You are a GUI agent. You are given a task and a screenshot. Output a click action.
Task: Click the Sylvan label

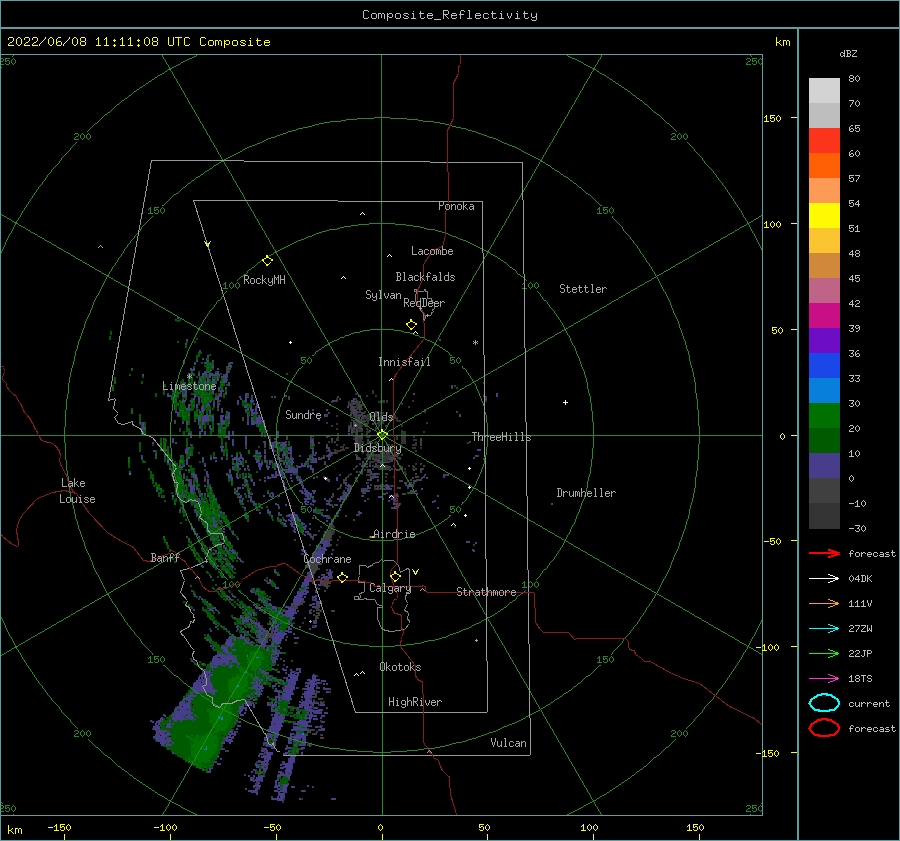point(383,295)
